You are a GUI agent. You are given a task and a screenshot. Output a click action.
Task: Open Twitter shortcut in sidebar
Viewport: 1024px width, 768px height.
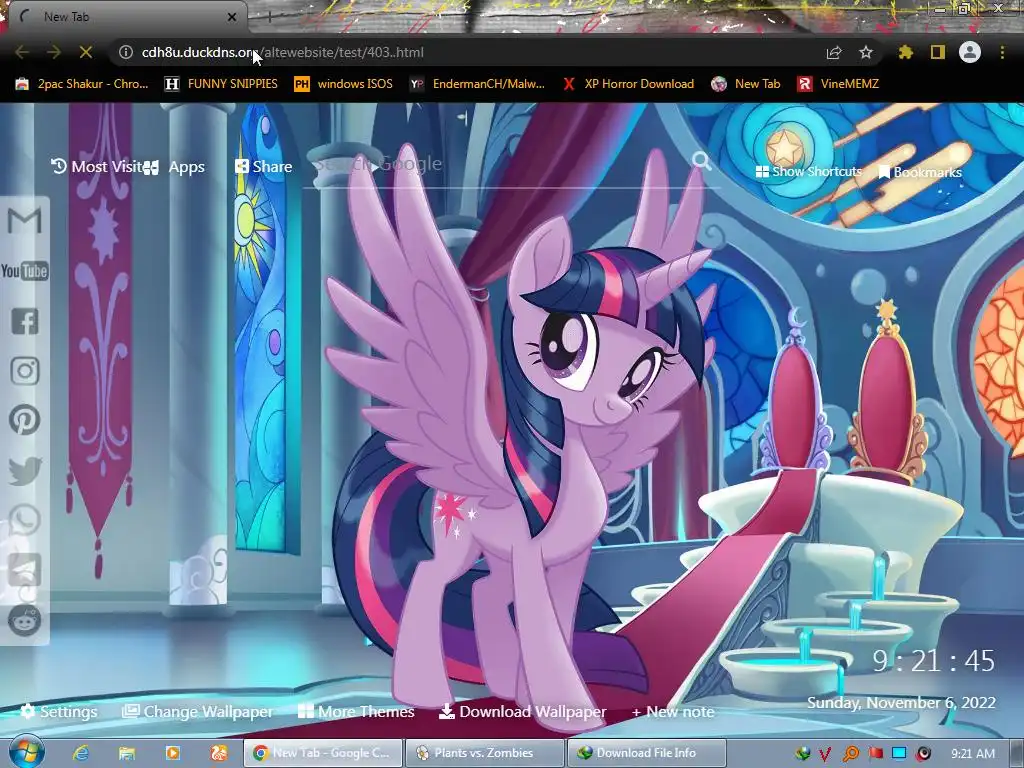[25, 471]
